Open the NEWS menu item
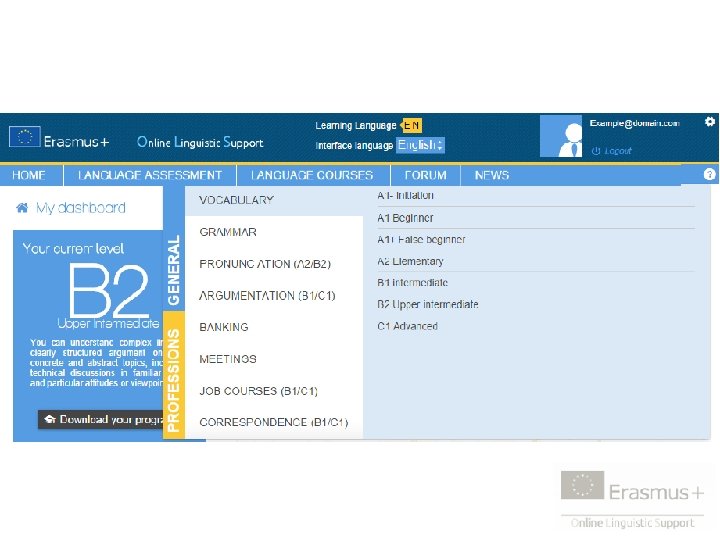The height and width of the screenshot is (540, 720). (492, 175)
